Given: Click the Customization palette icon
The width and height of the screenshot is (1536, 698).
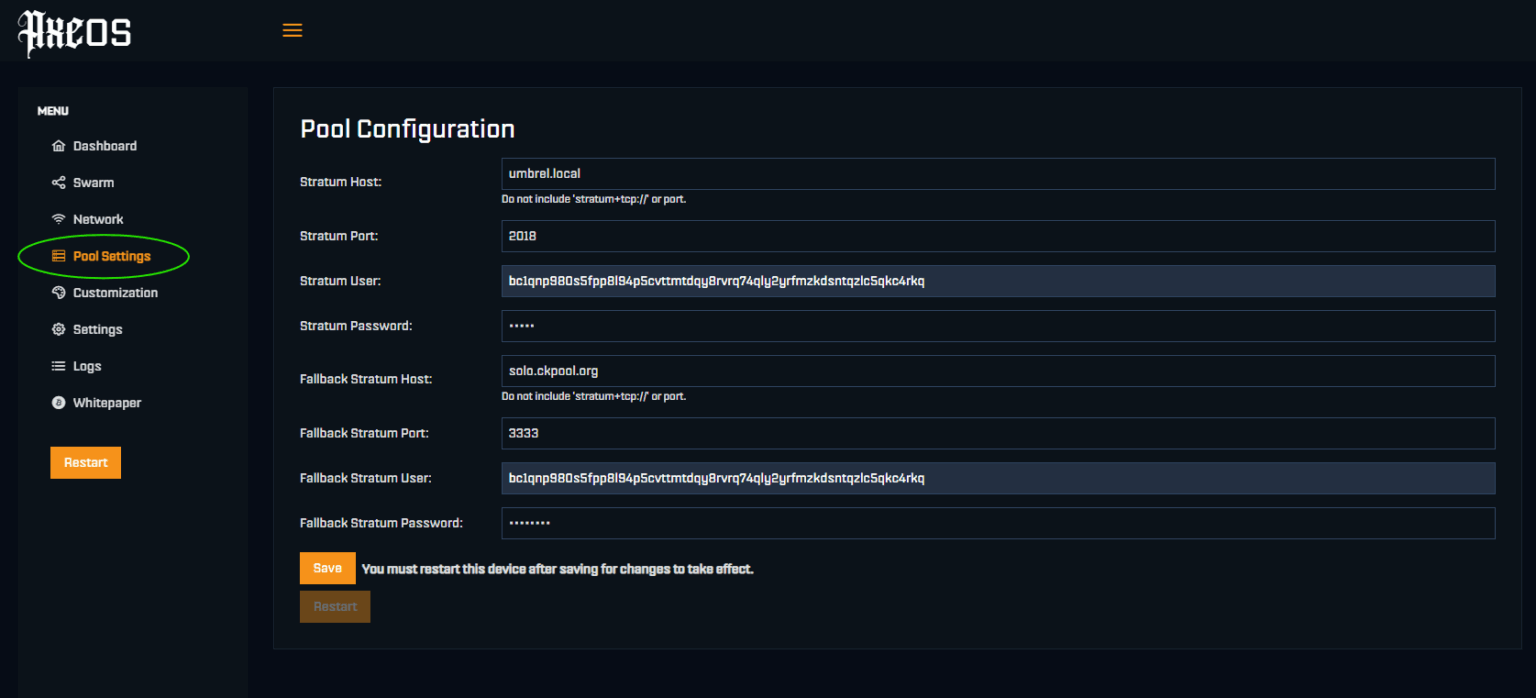Looking at the screenshot, I should pos(58,293).
